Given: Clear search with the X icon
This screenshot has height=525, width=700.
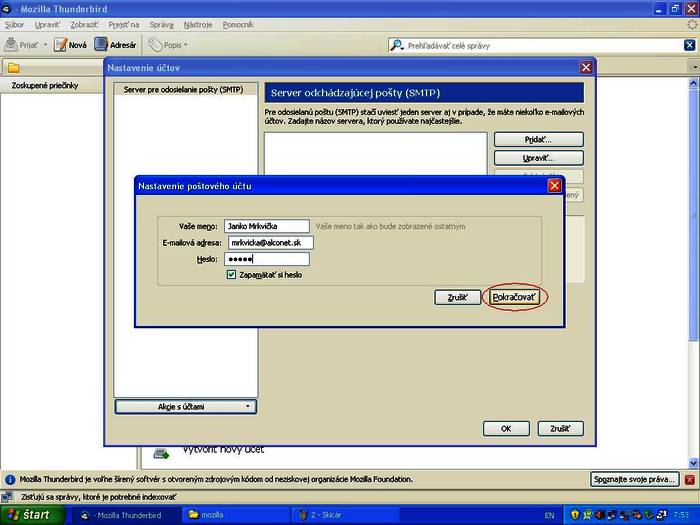Looking at the screenshot, I should point(689,45).
